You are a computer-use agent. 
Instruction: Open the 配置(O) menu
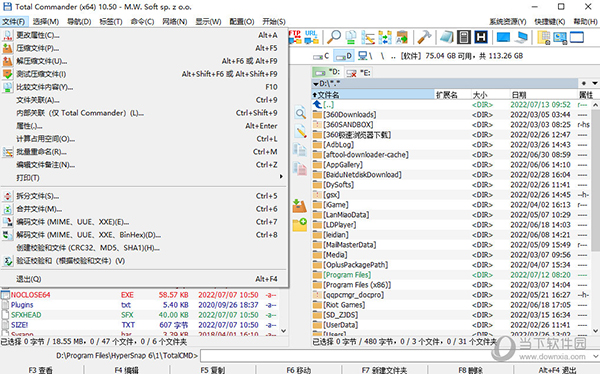(x=242, y=21)
